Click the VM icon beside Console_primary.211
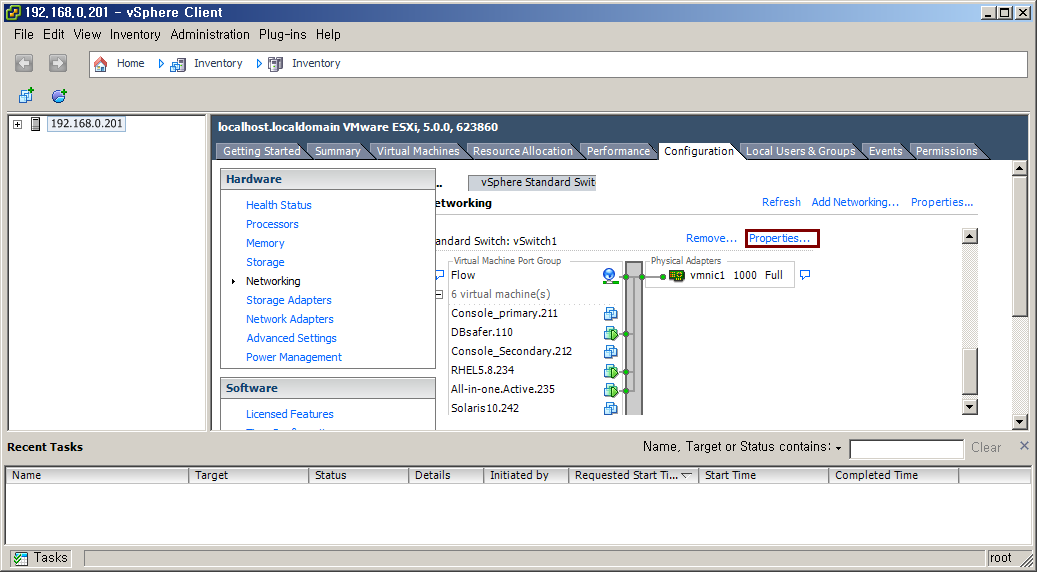Screen dimensions: 1037x572 610,313
